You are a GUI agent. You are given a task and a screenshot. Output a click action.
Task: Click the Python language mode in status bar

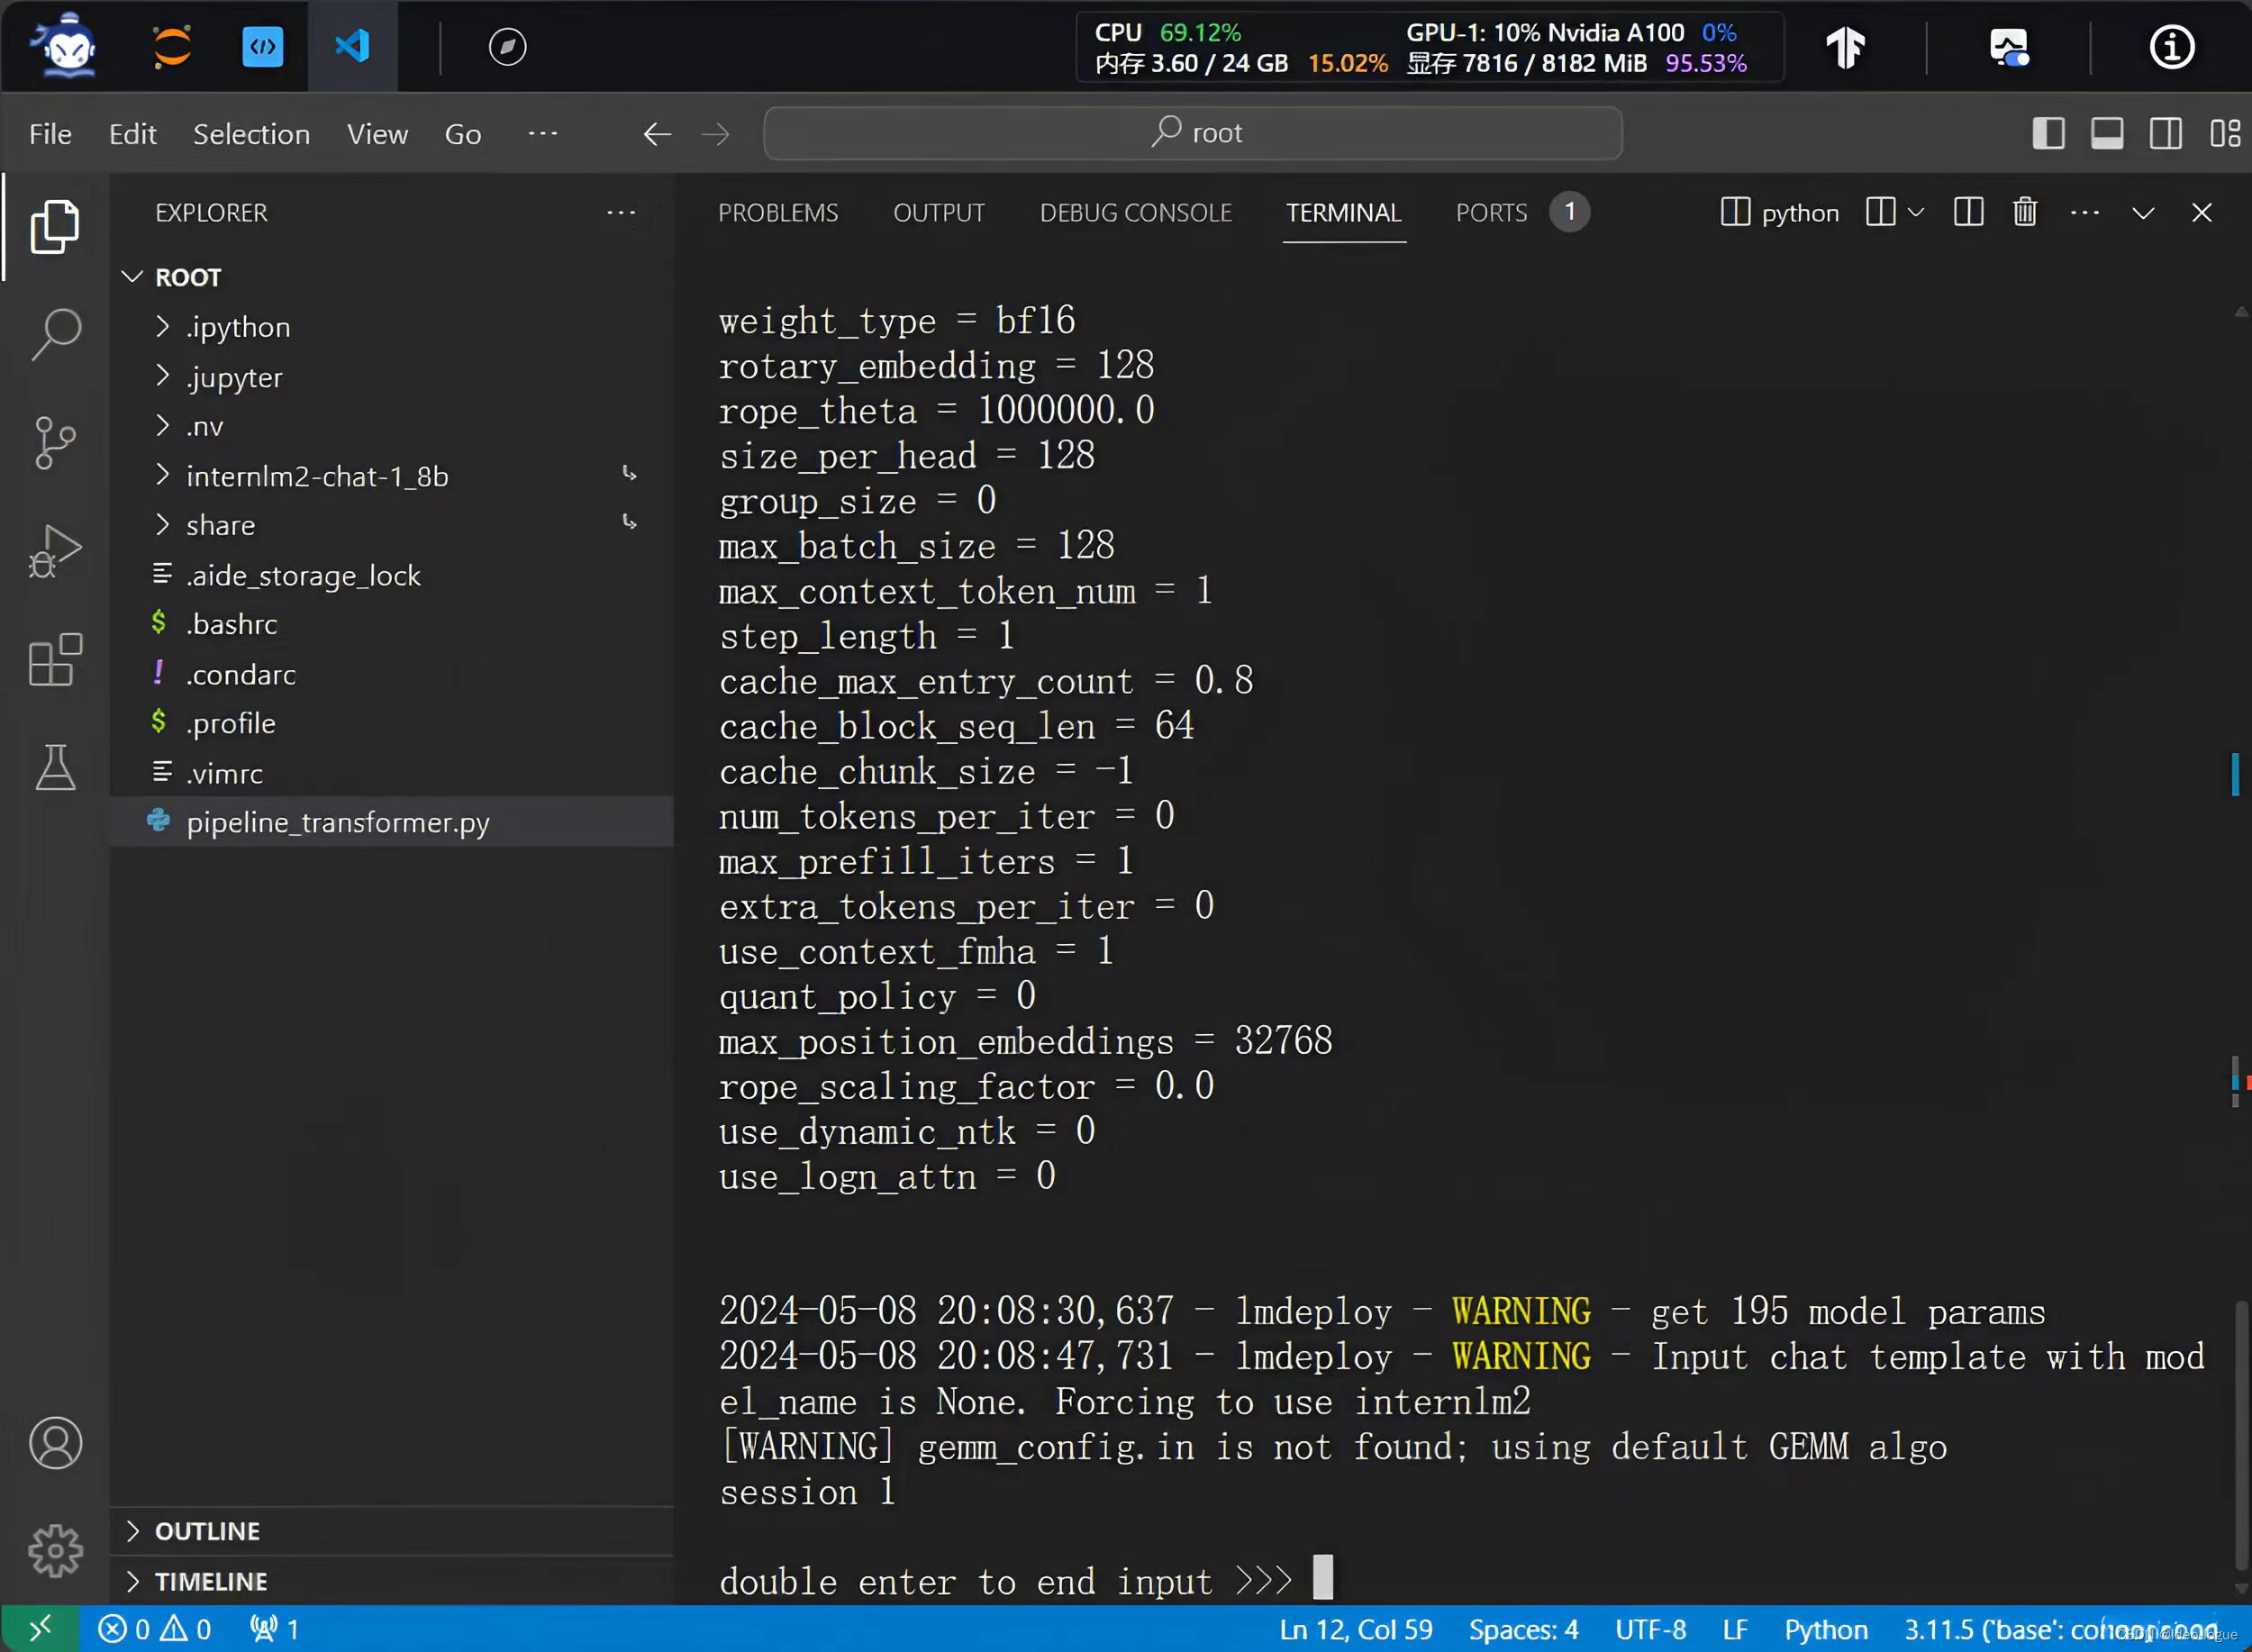click(1827, 1629)
